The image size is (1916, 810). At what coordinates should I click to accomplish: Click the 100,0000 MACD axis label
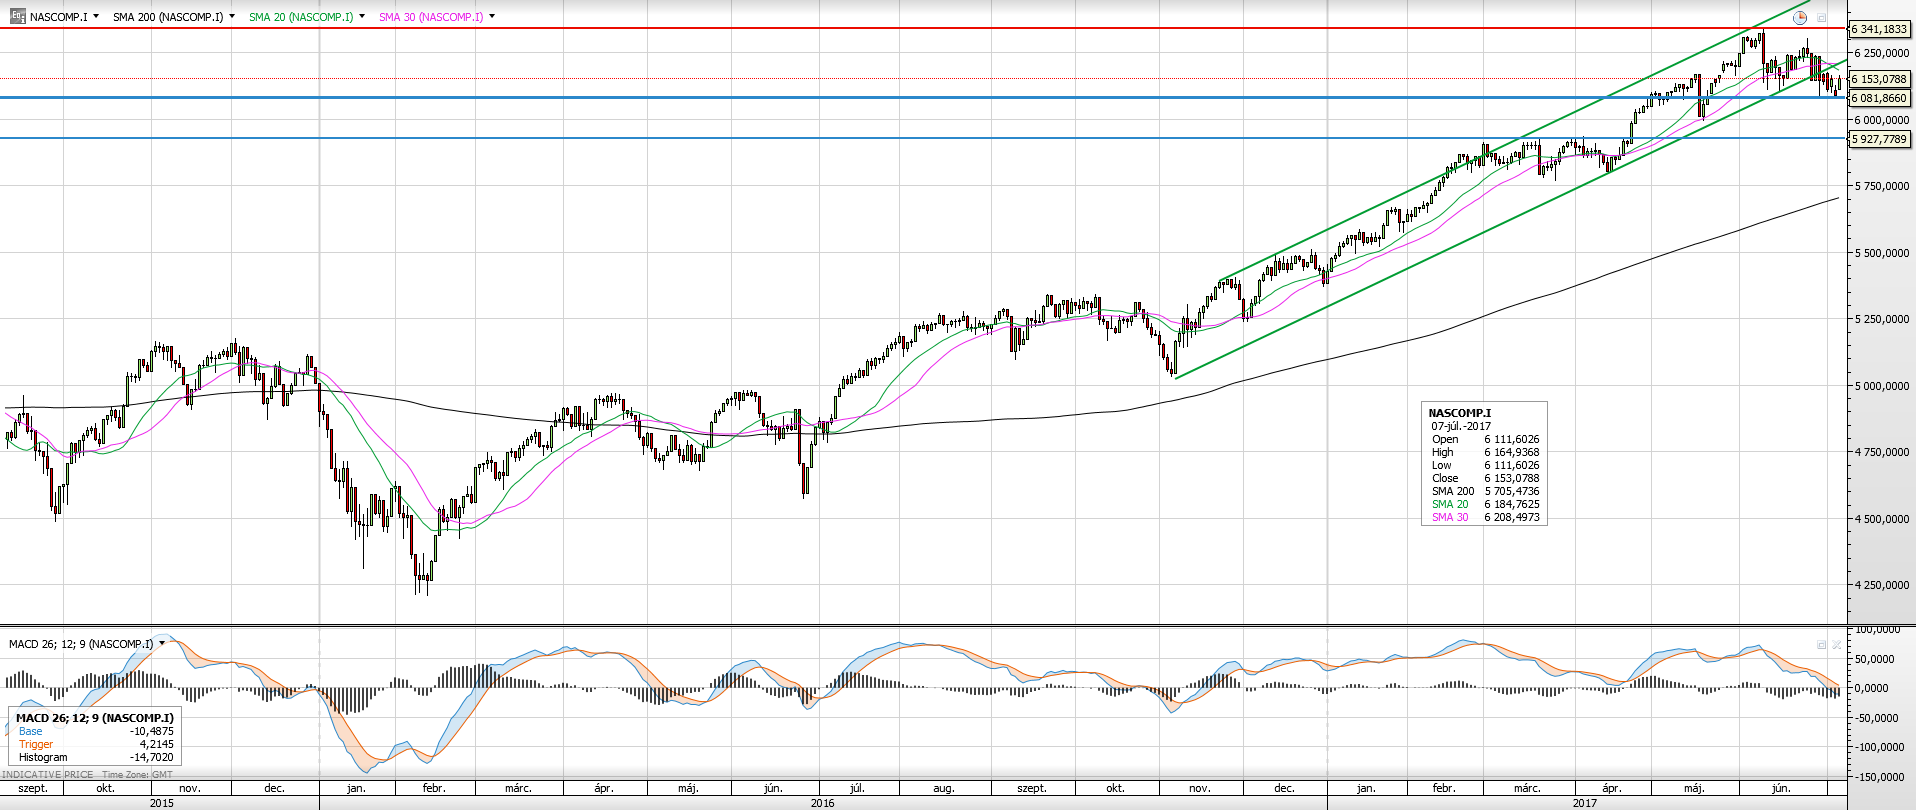[x=1878, y=630]
